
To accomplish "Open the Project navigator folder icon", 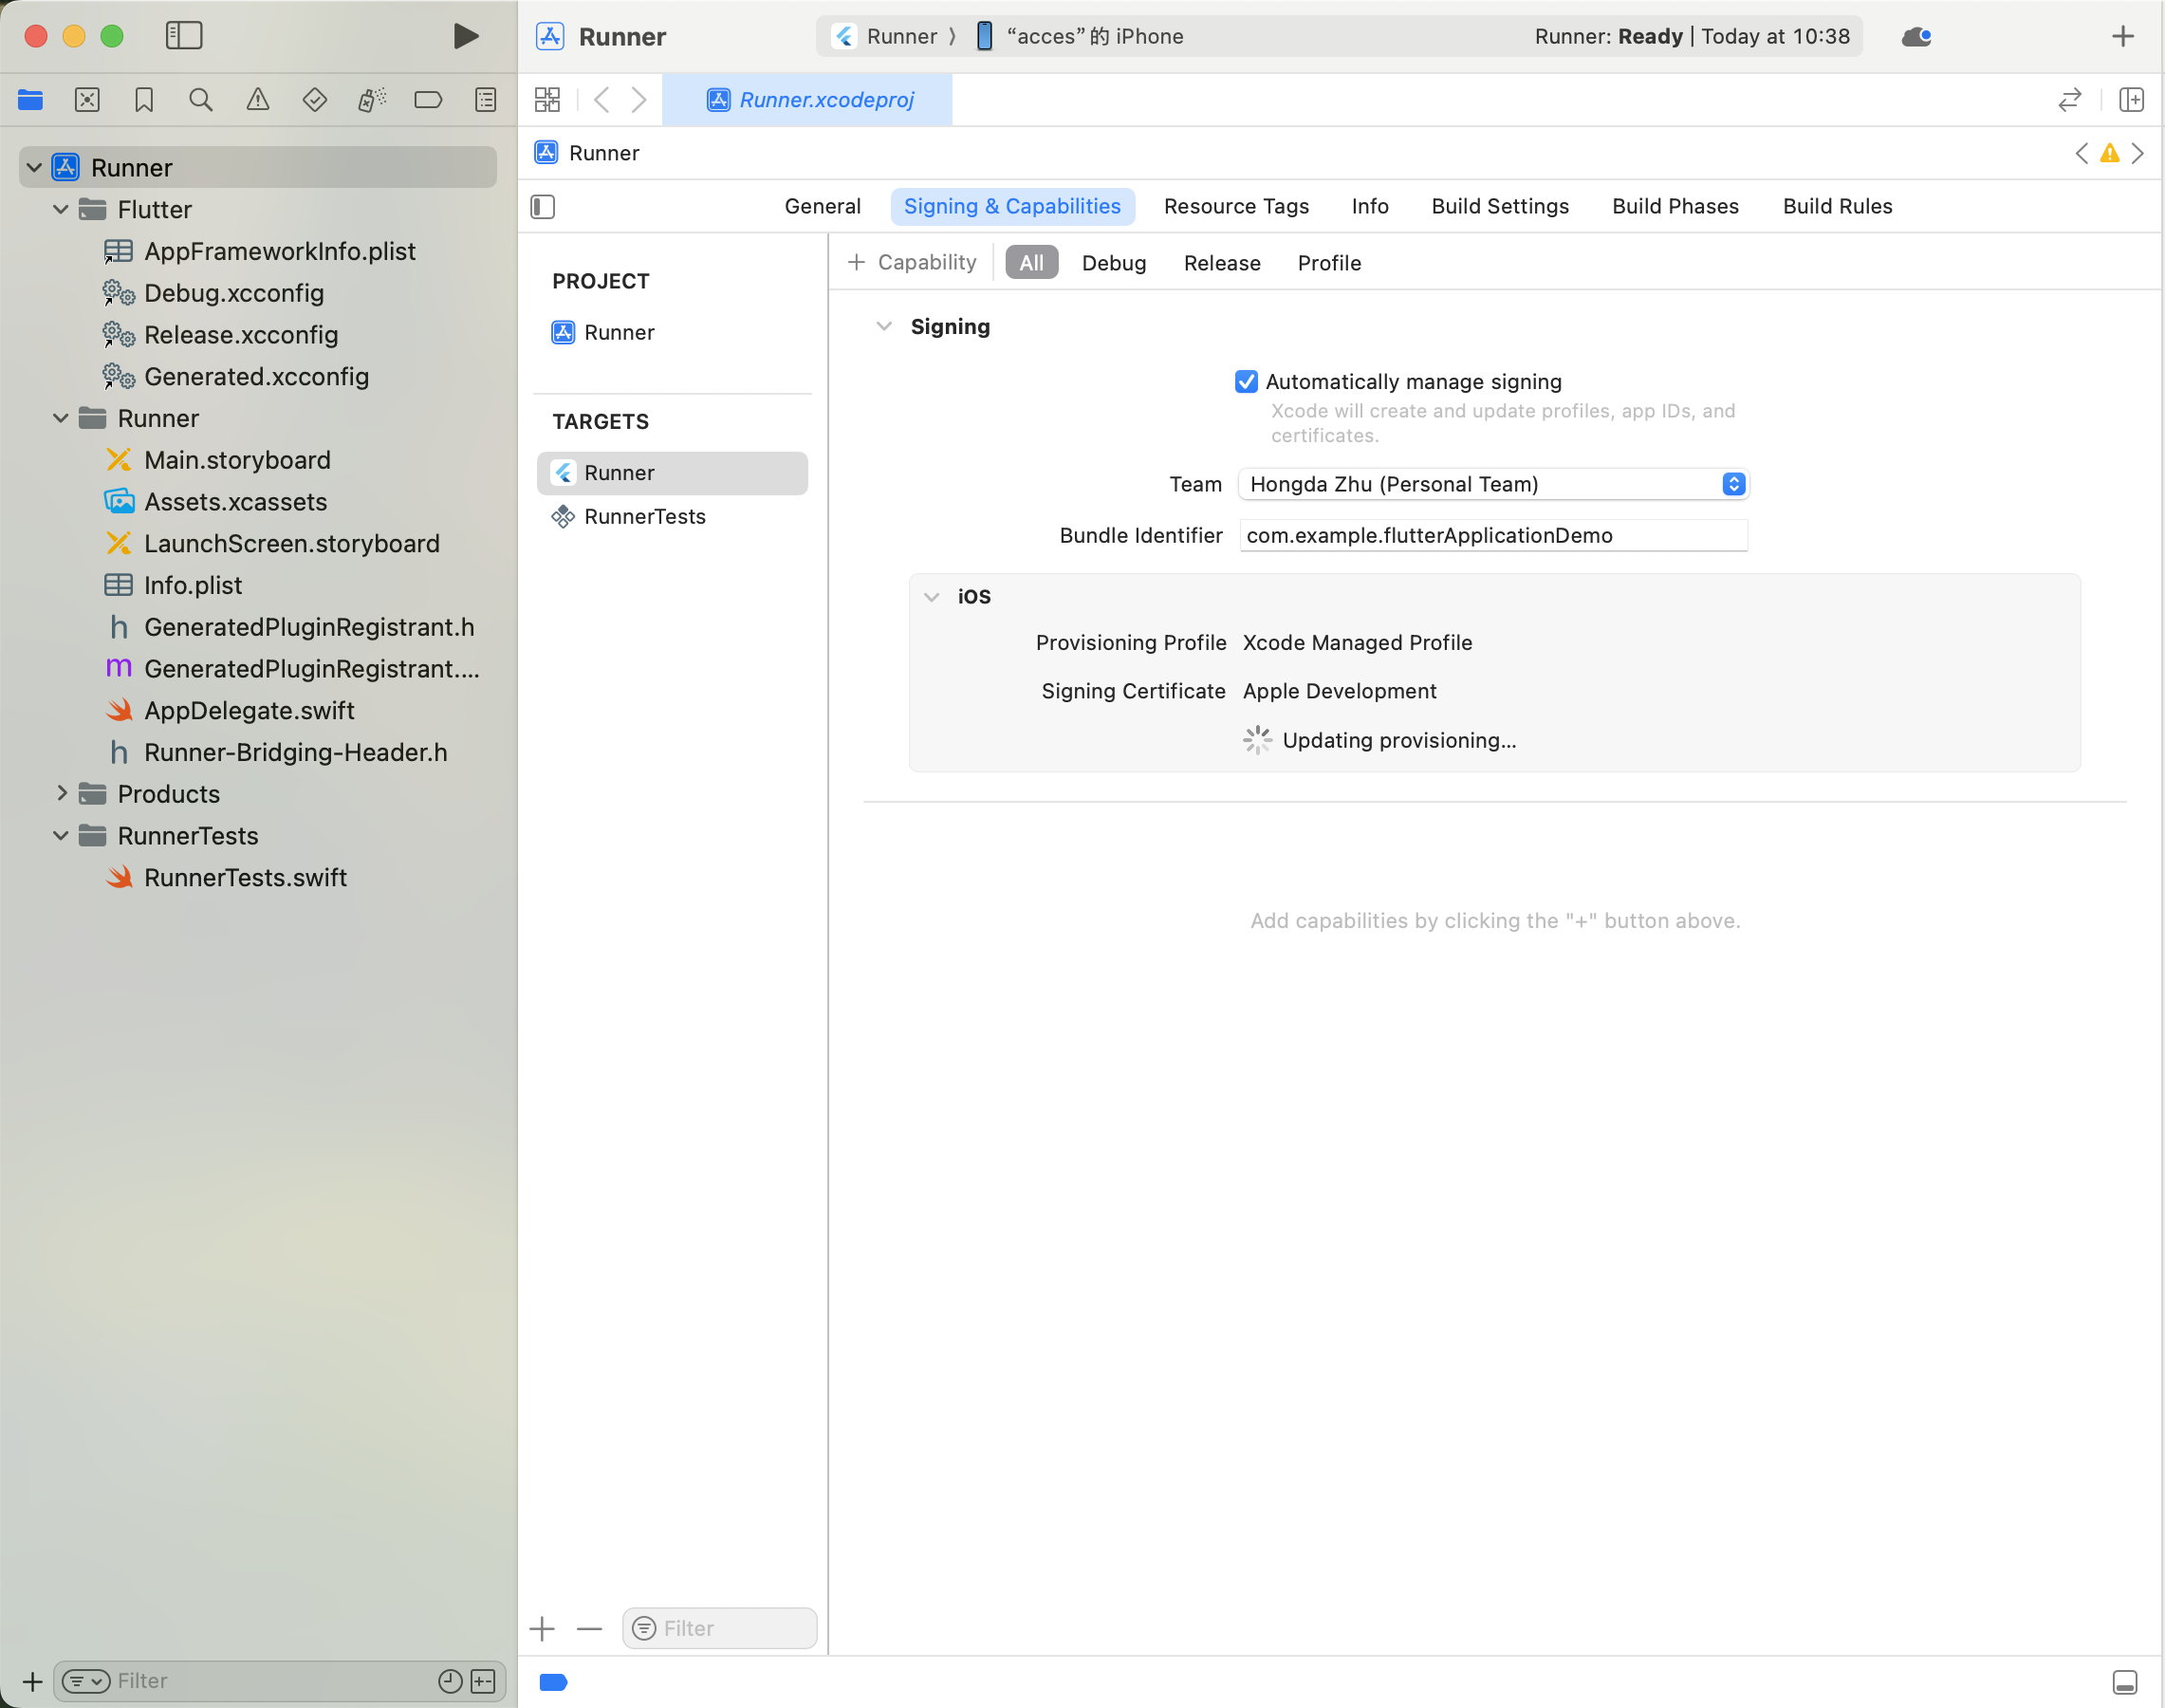I will click(30, 100).
